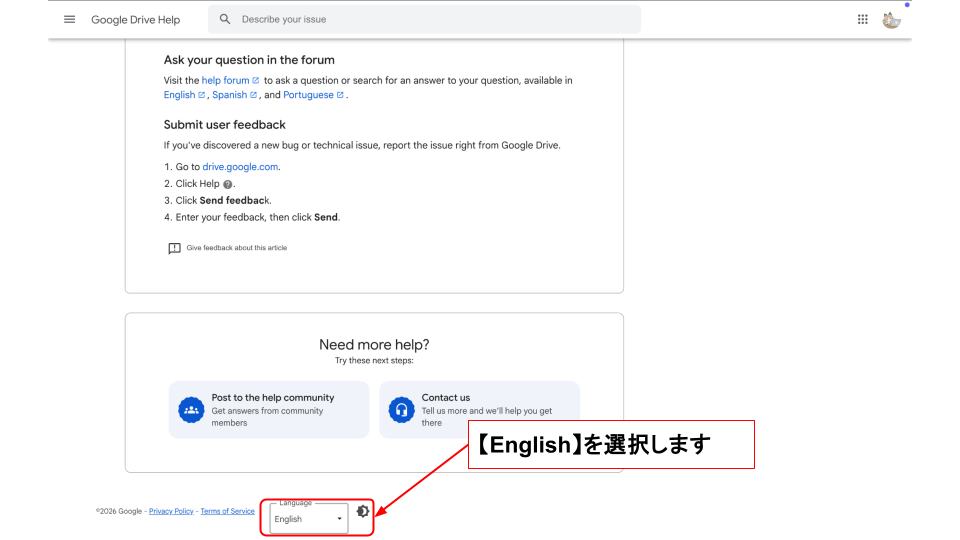Click the Contact us headset icon
The image size is (960, 540).
[401, 410]
